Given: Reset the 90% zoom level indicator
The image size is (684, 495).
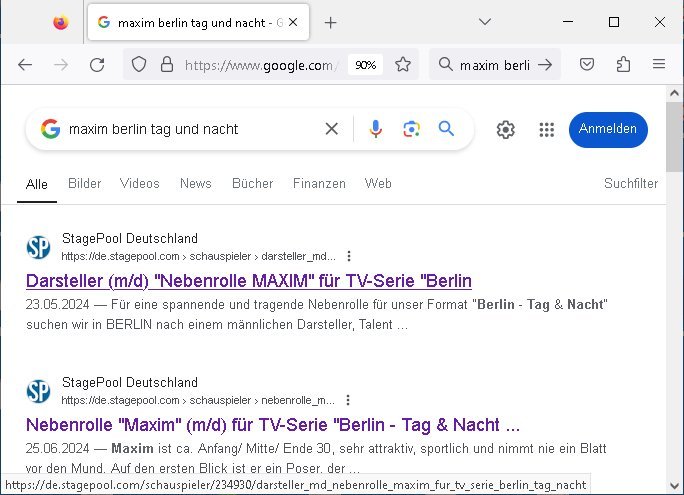Looking at the screenshot, I should [366, 65].
